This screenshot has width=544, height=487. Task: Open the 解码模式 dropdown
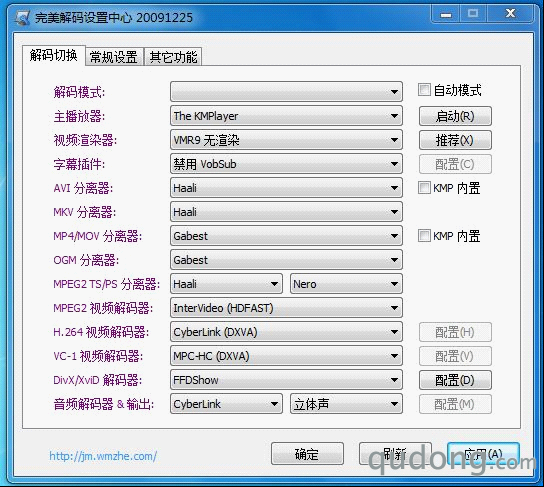286,92
